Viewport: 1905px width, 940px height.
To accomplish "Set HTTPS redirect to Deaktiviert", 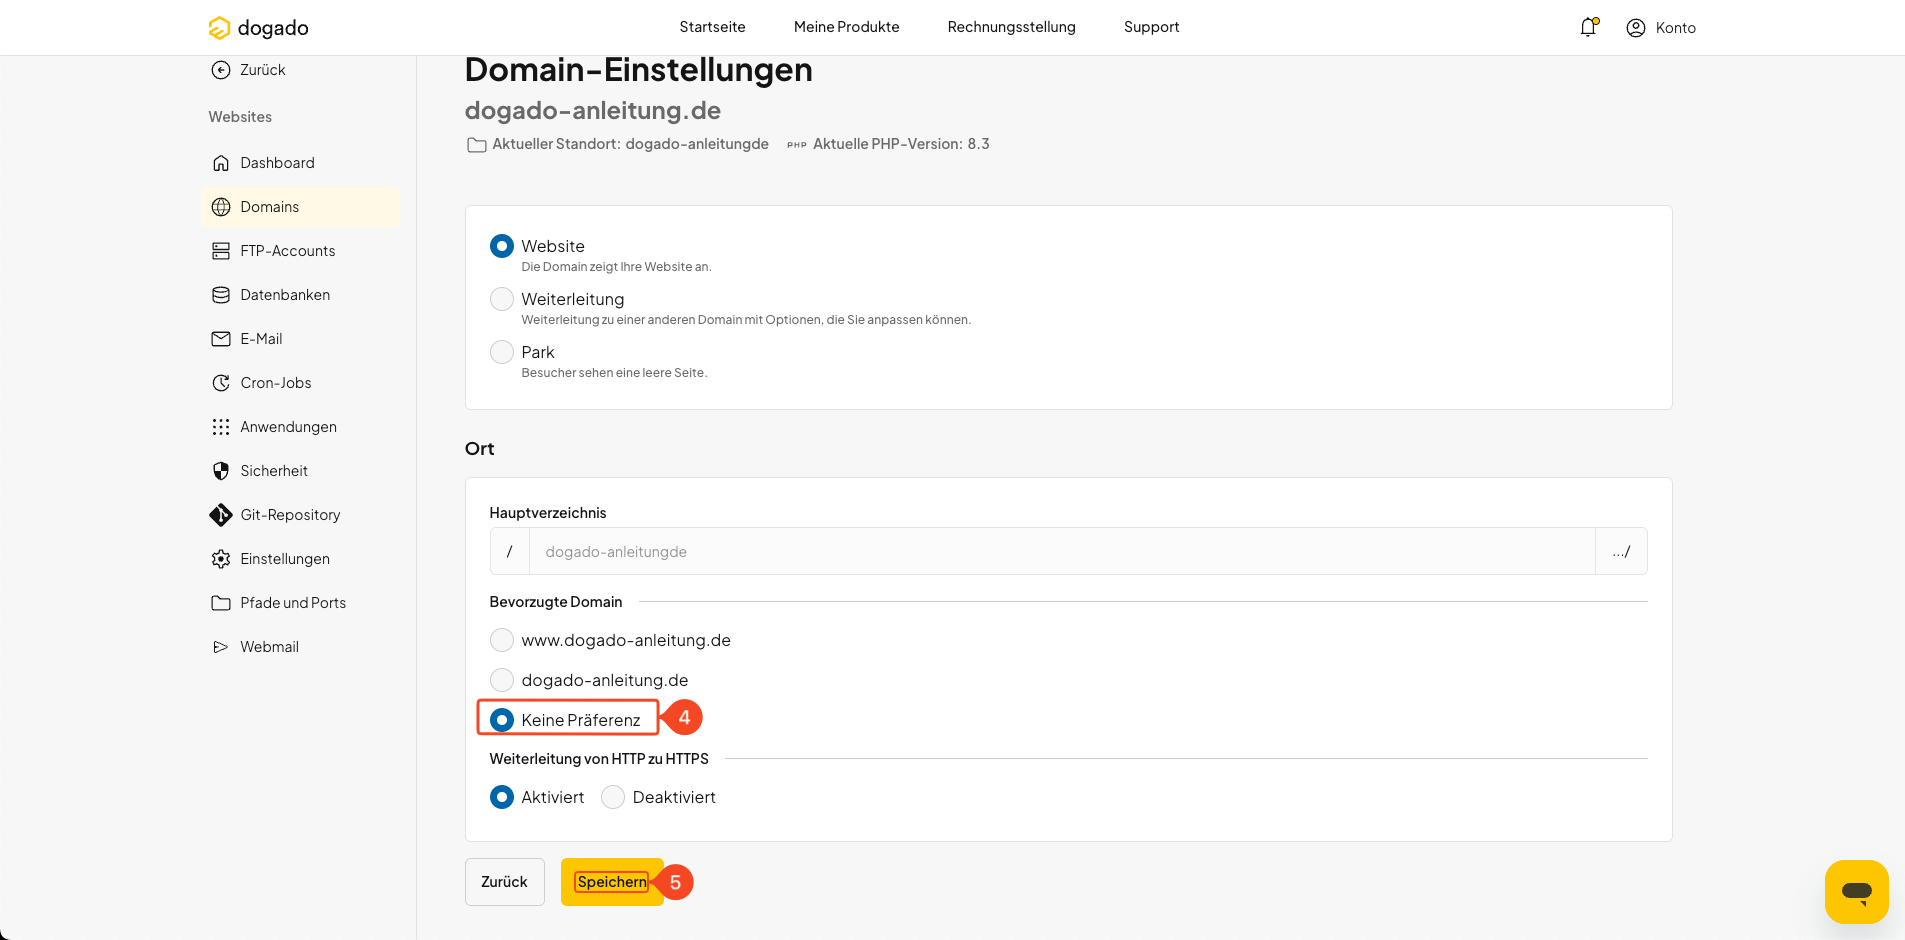I will tap(613, 797).
